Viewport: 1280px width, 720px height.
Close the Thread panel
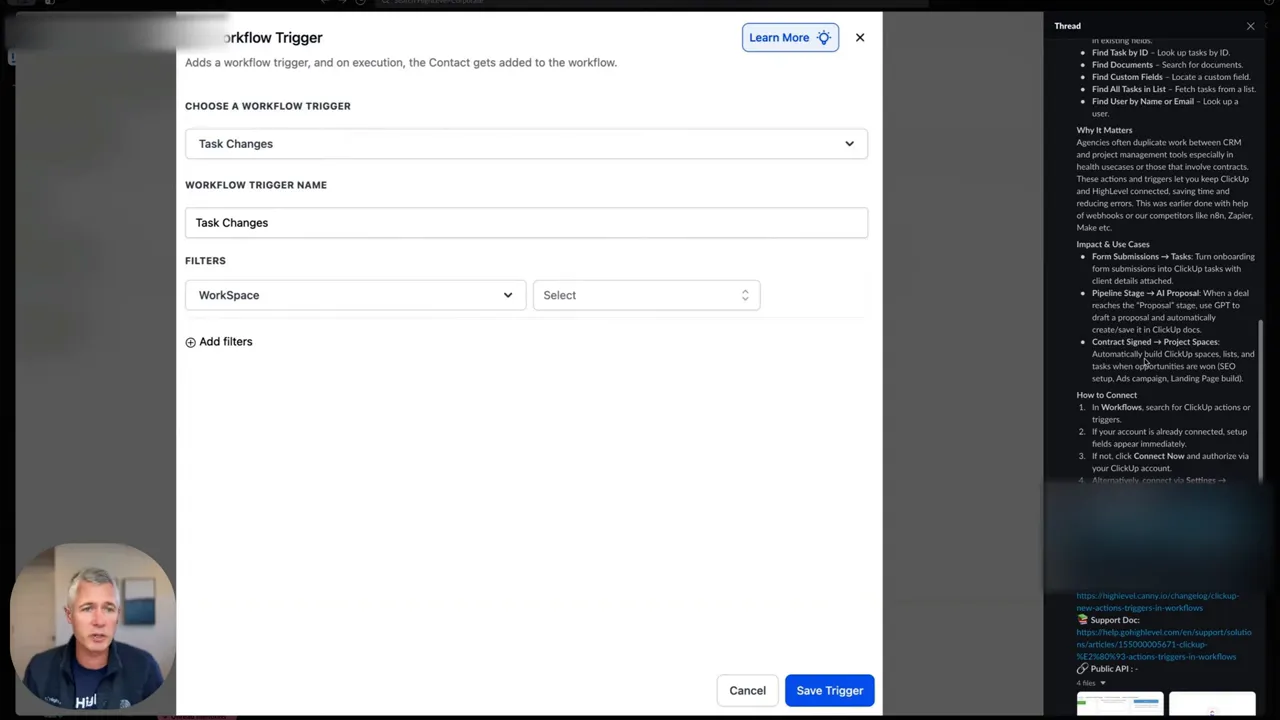point(1250,26)
